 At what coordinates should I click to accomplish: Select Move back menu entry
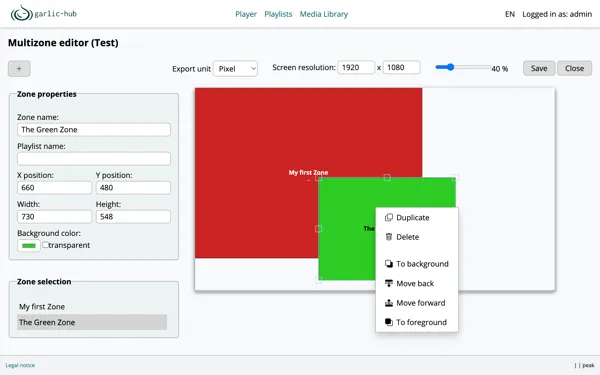417,283
